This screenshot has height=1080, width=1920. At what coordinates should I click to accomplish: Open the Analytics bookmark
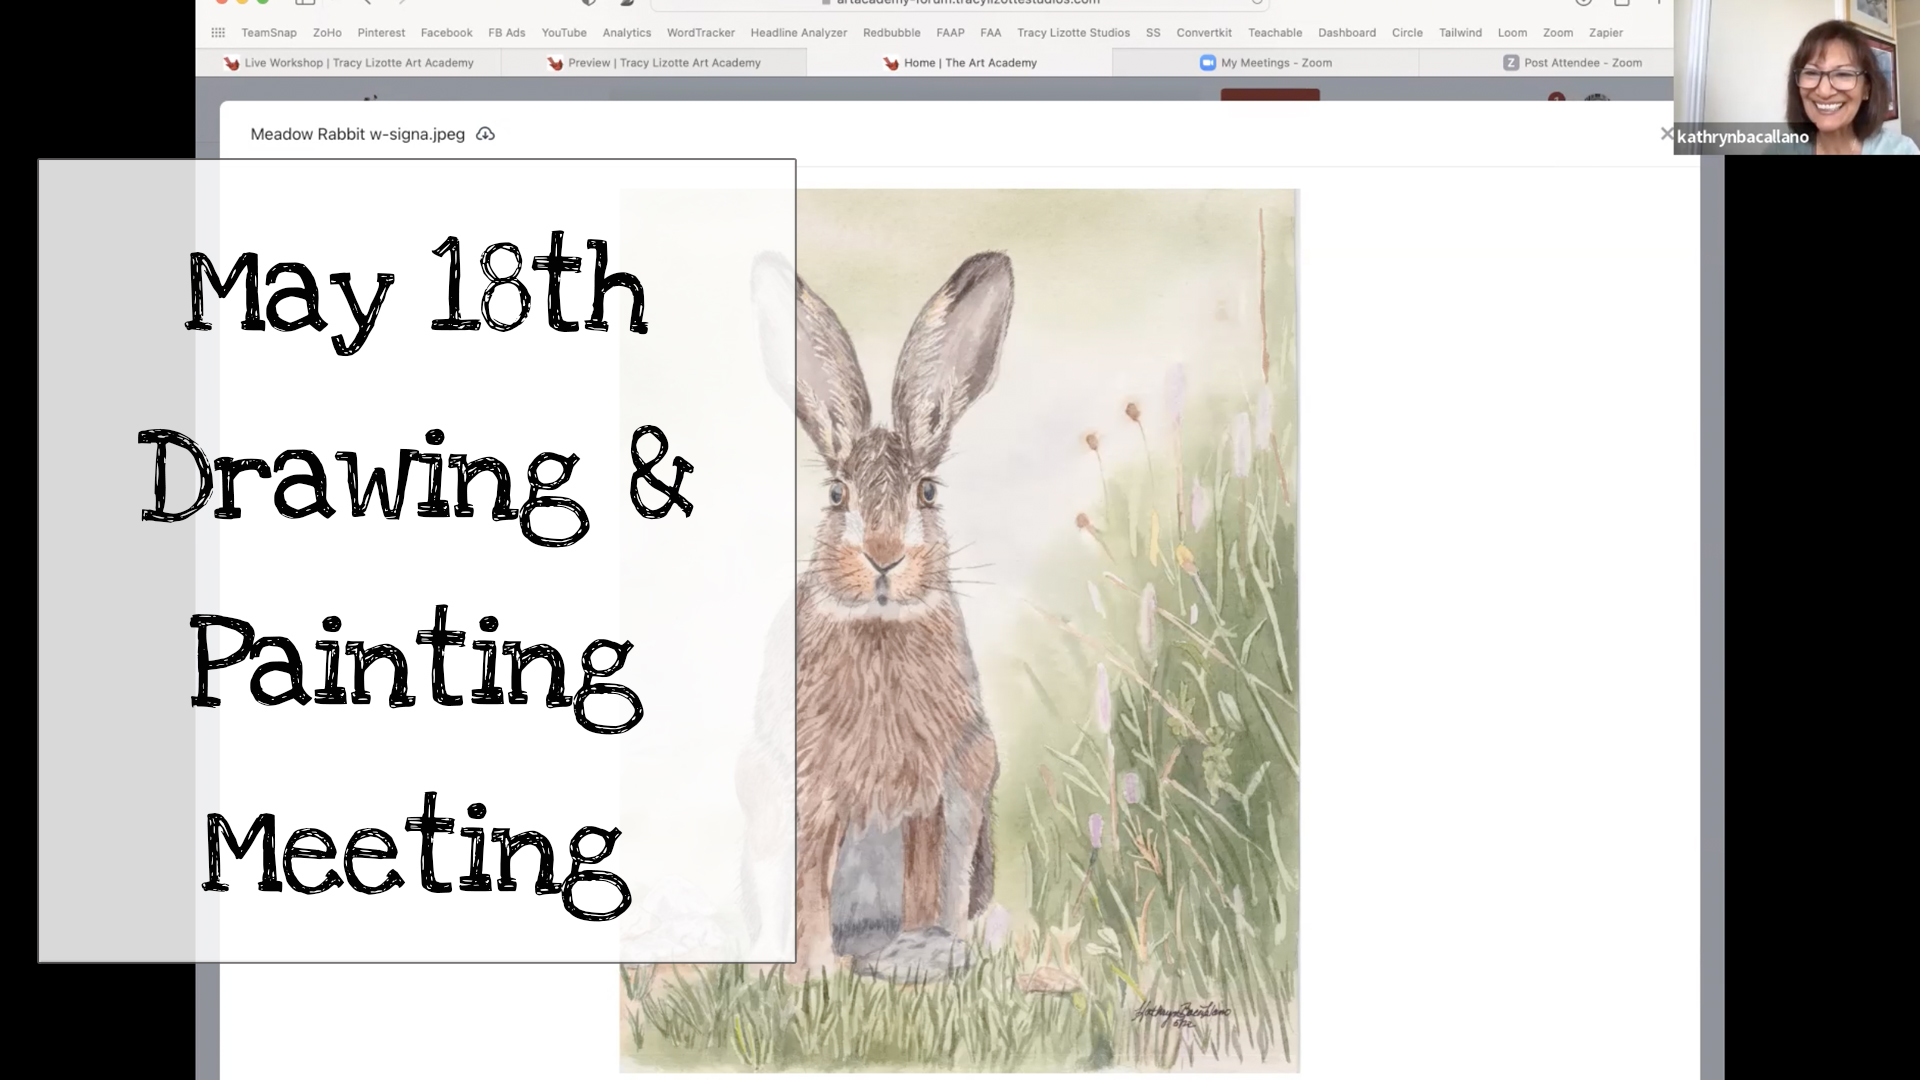pos(627,33)
